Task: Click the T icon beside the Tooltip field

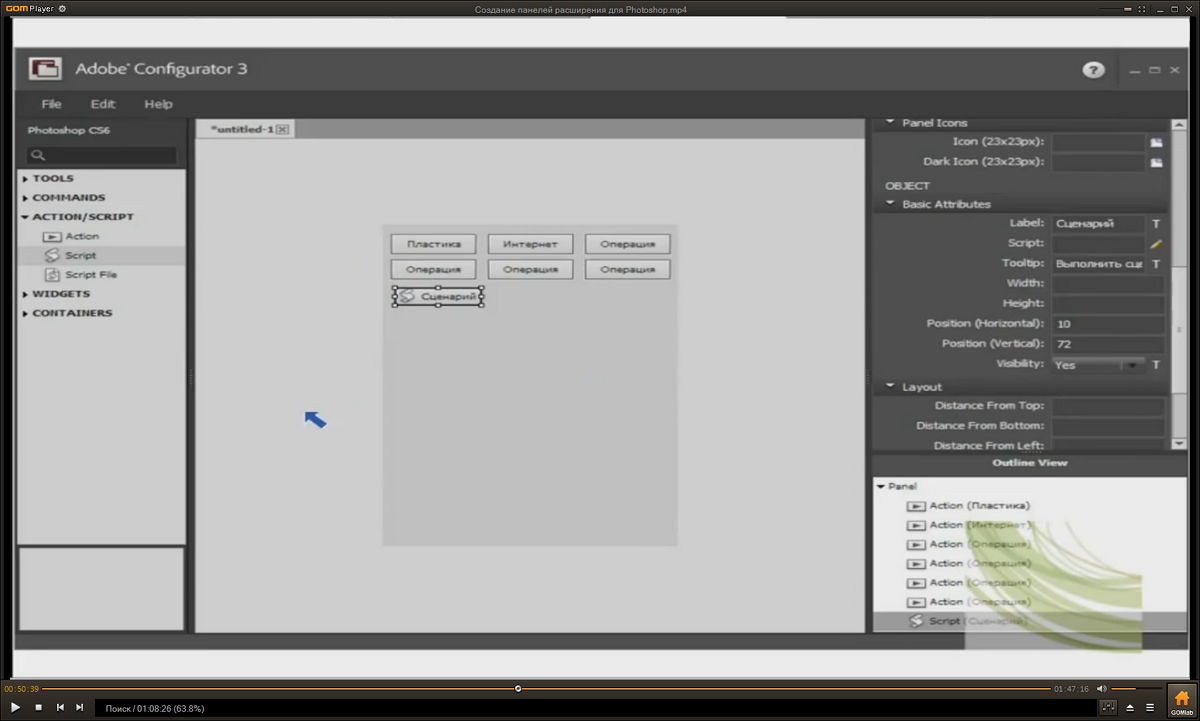Action: 1156,264
